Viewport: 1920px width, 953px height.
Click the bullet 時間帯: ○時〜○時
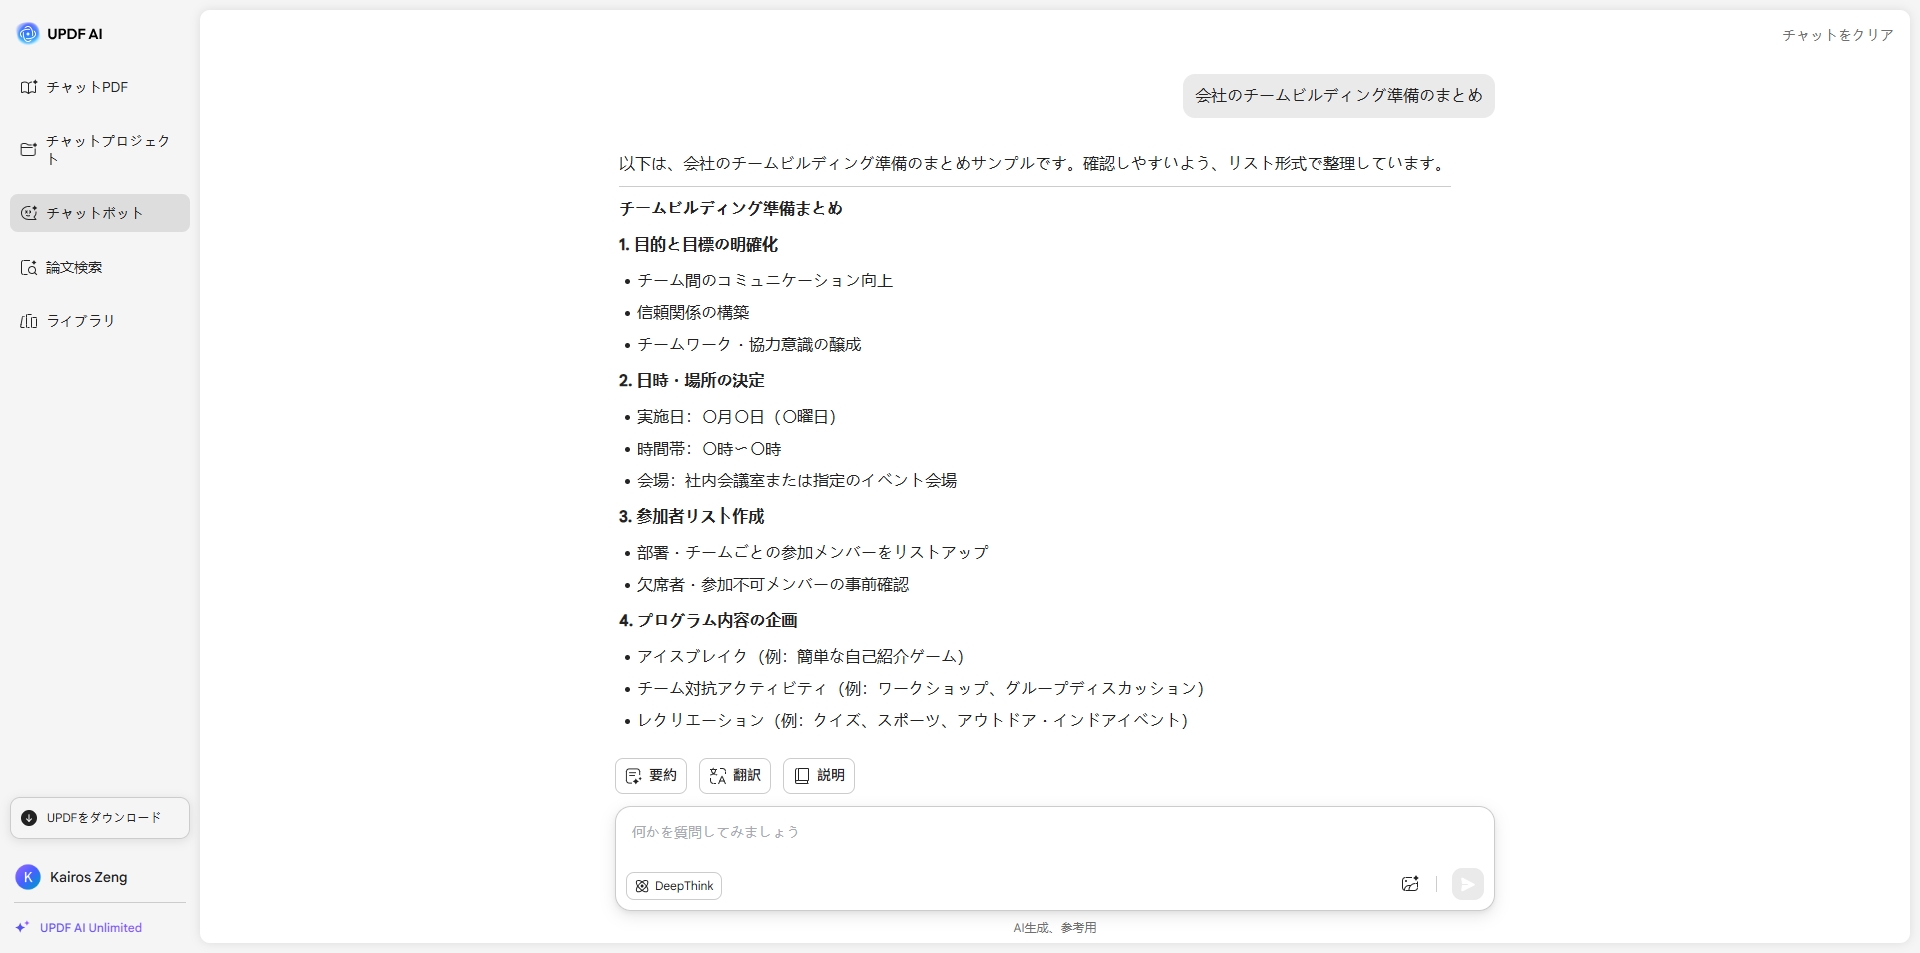tap(709, 449)
